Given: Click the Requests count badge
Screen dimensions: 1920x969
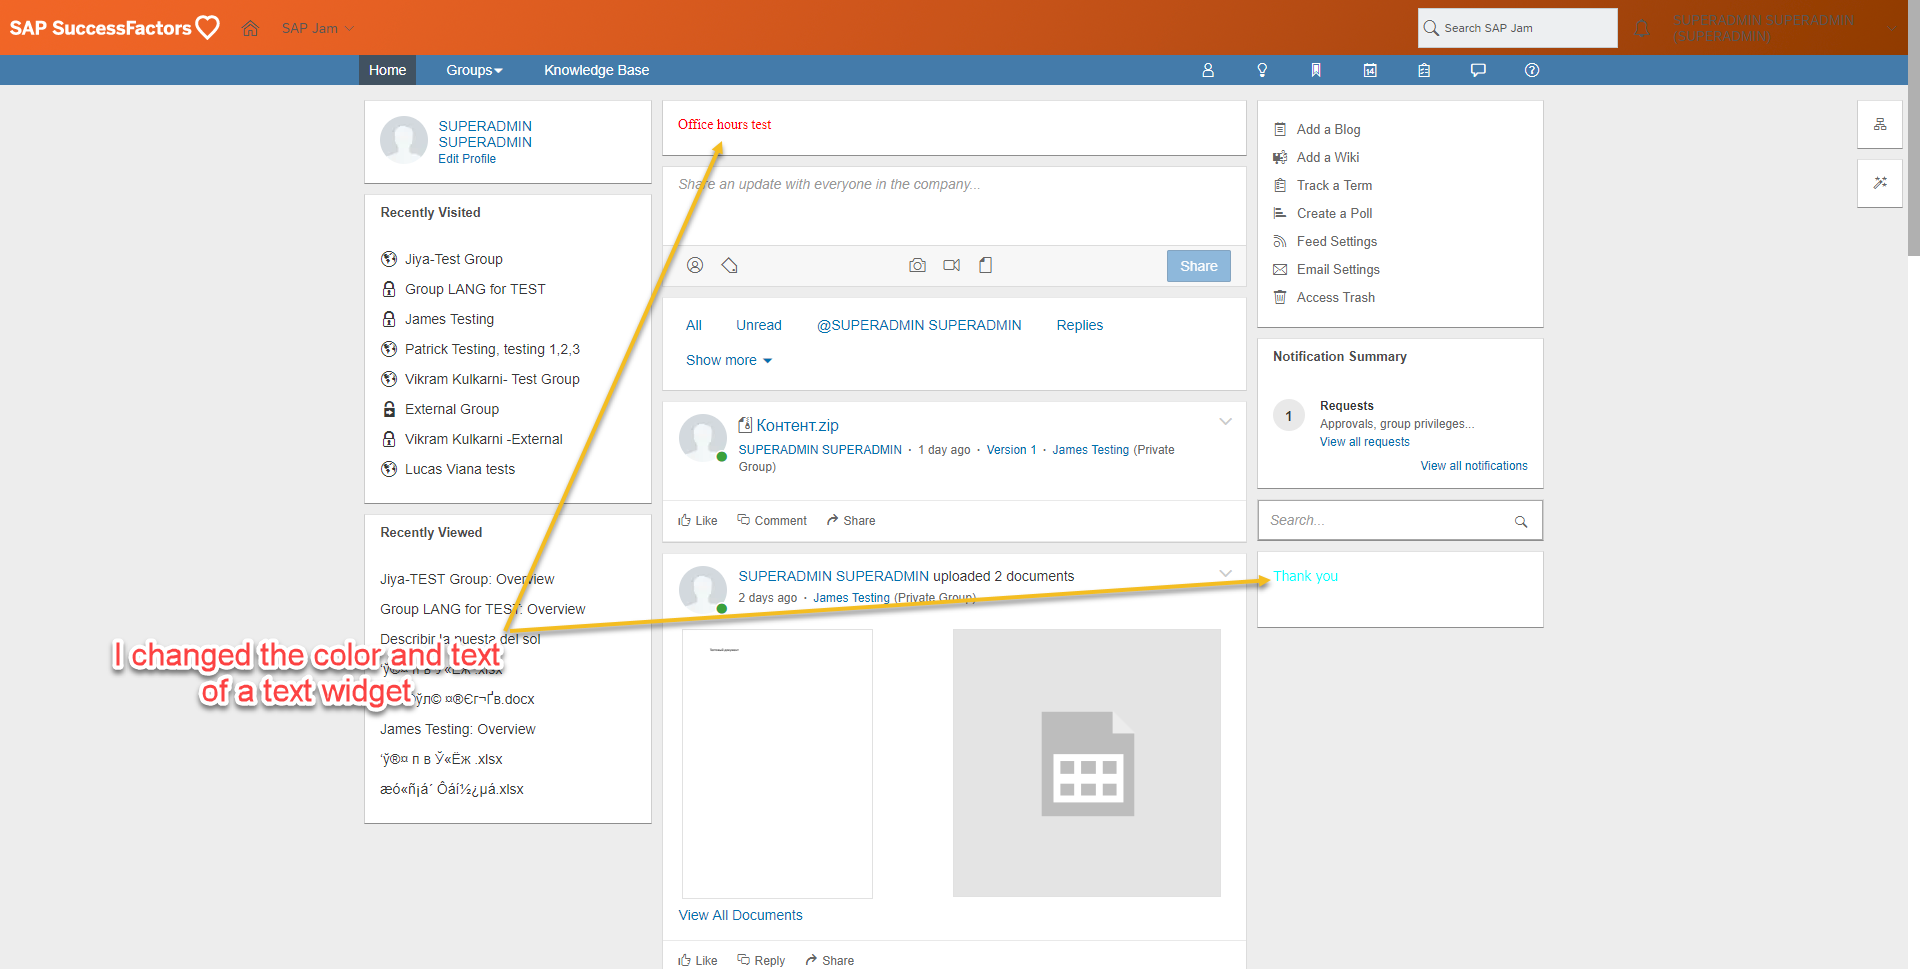Looking at the screenshot, I should (x=1288, y=416).
